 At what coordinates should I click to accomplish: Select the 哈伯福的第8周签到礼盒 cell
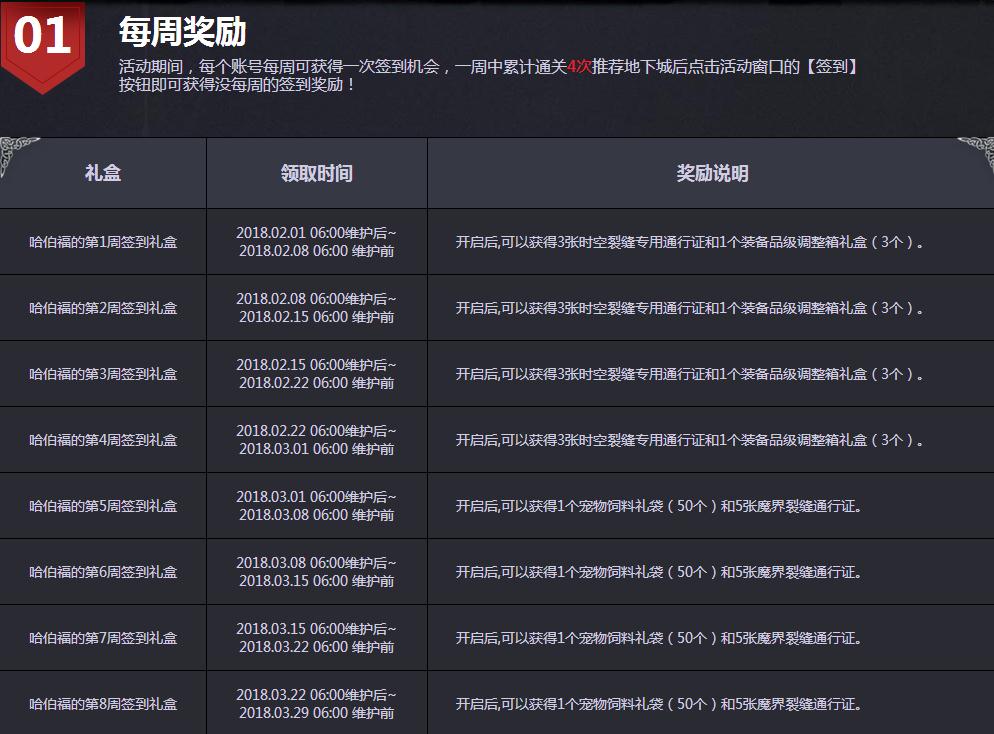(x=103, y=704)
